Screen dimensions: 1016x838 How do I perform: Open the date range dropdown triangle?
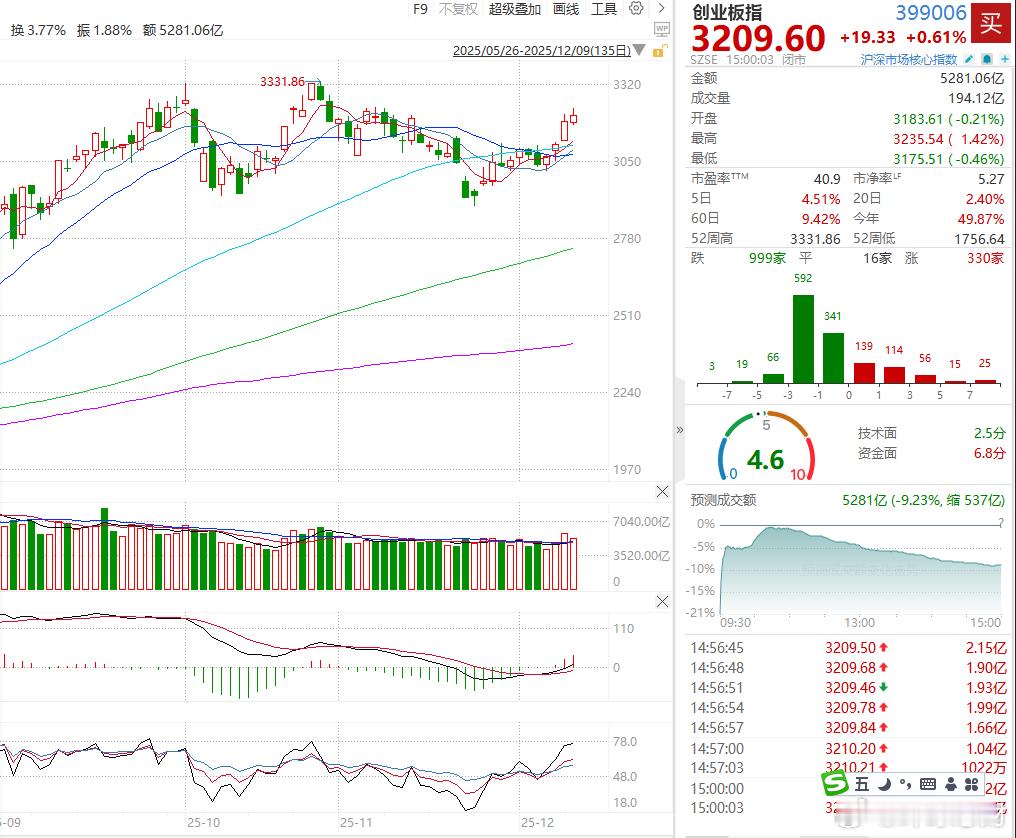(x=639, y=50)
